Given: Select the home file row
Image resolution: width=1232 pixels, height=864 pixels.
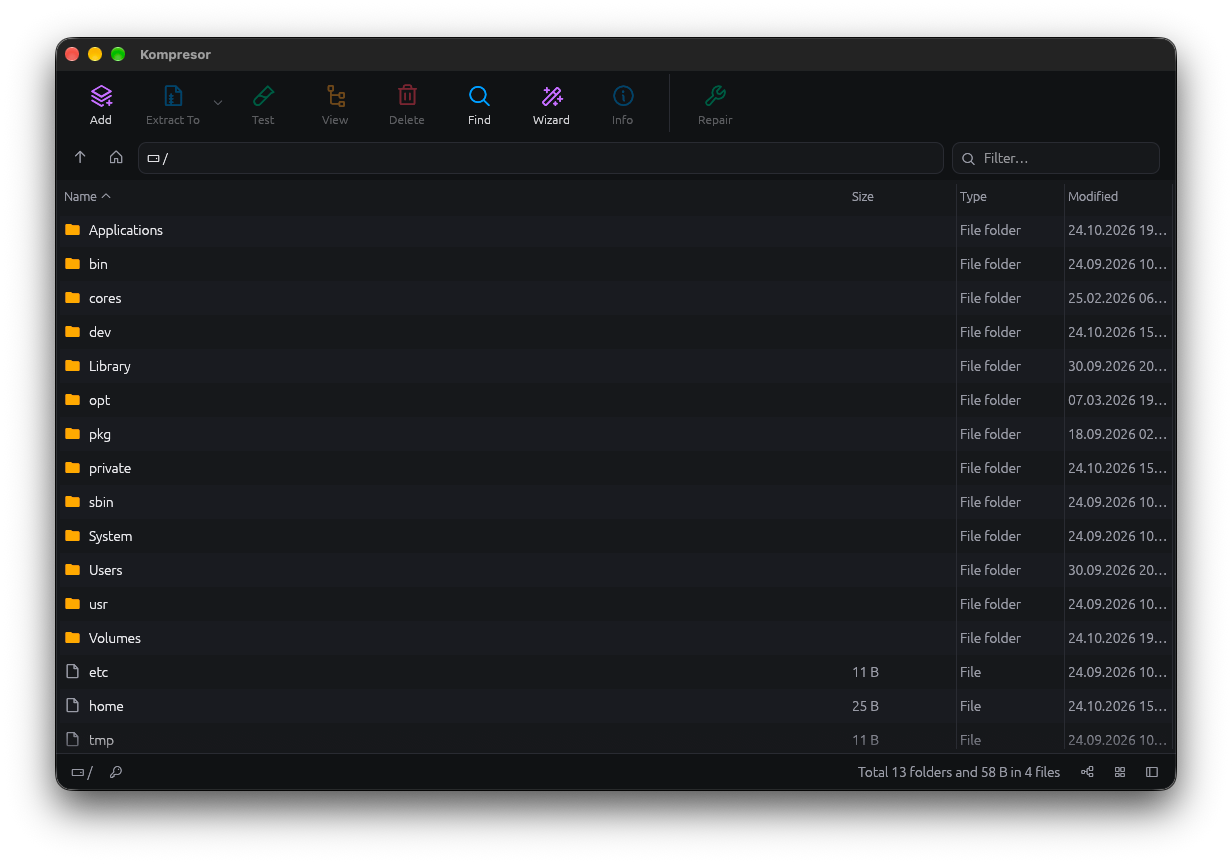Looking at the screenshot, I should [x=614, y=706].
